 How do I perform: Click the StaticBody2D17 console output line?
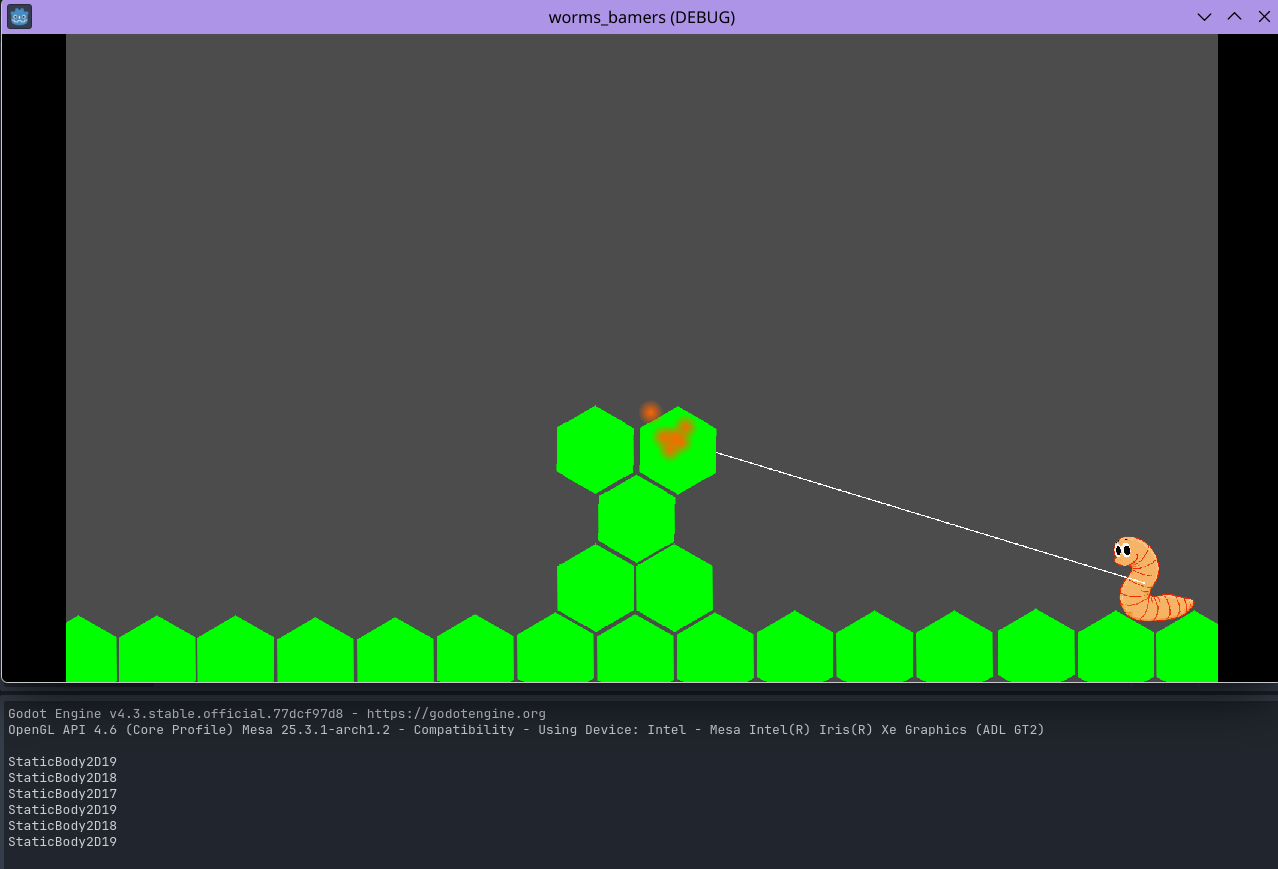(62, 794)
